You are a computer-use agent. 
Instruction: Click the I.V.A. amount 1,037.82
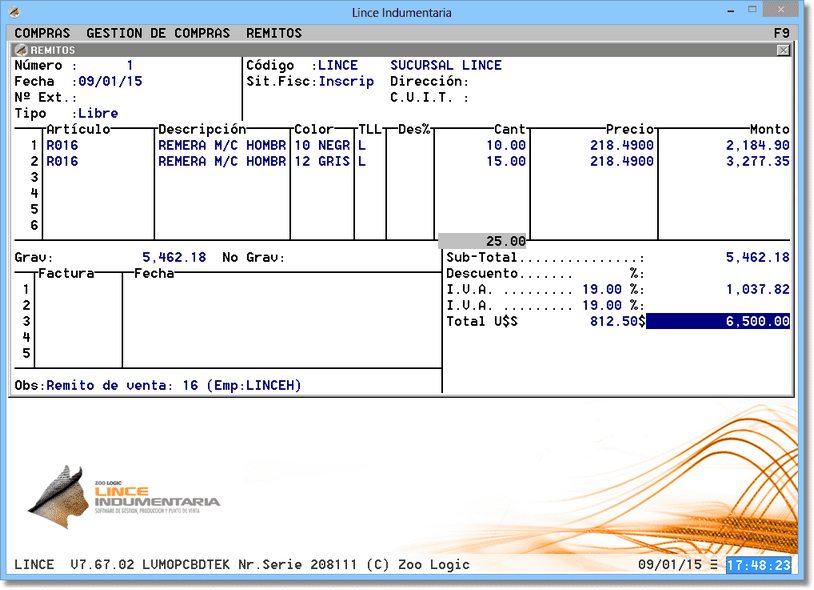pyautogui.click(x=758, y=290)
